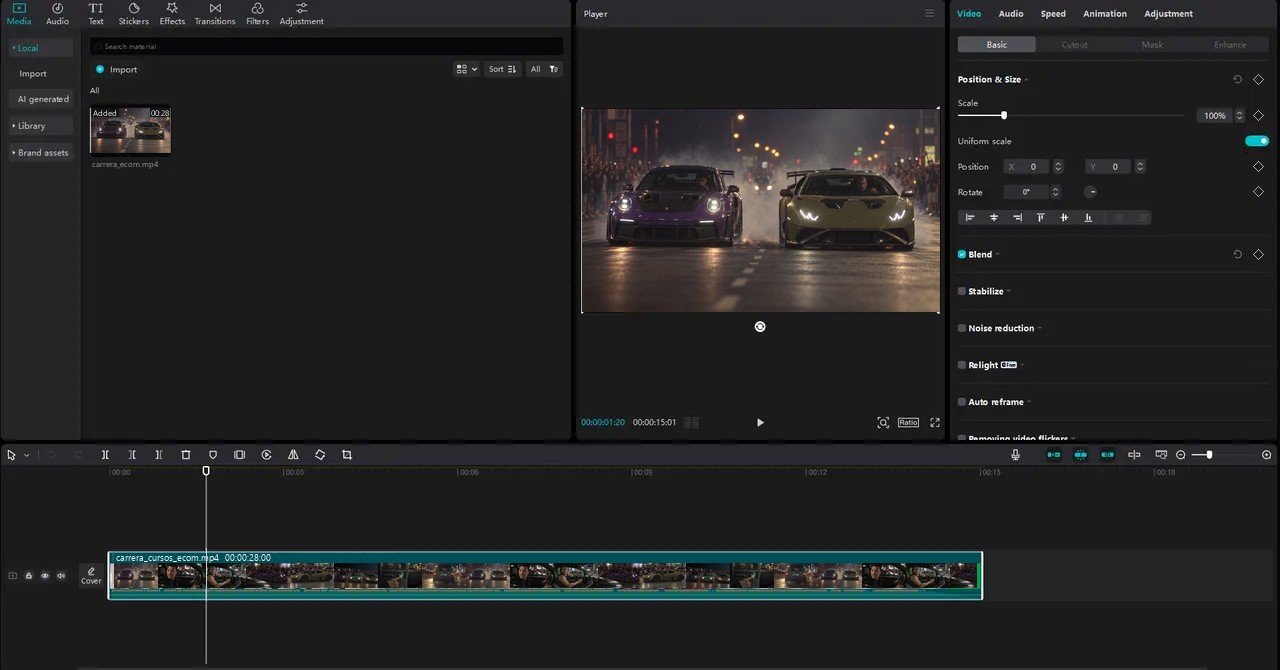Viewport: 1280px width, 670px height.
Task: Open the Mask sub-tab
Action: click(1153, 45)
